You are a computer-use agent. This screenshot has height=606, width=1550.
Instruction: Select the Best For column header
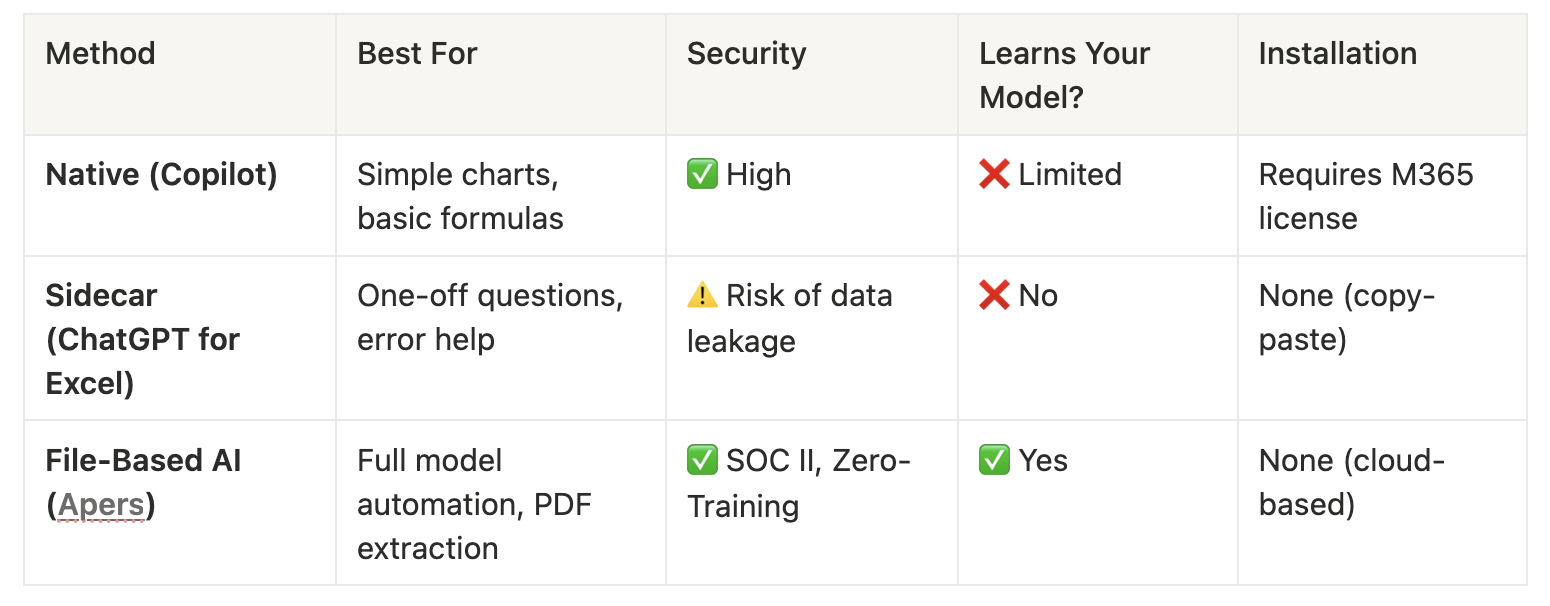(417, 53)
